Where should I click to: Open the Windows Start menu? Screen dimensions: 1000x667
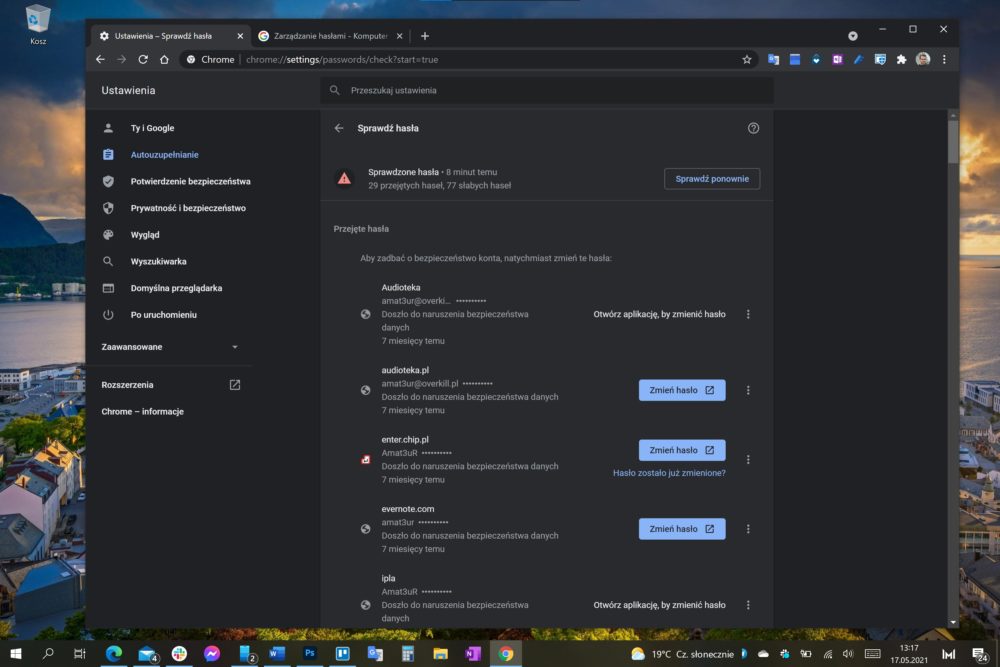click(16, 654)
